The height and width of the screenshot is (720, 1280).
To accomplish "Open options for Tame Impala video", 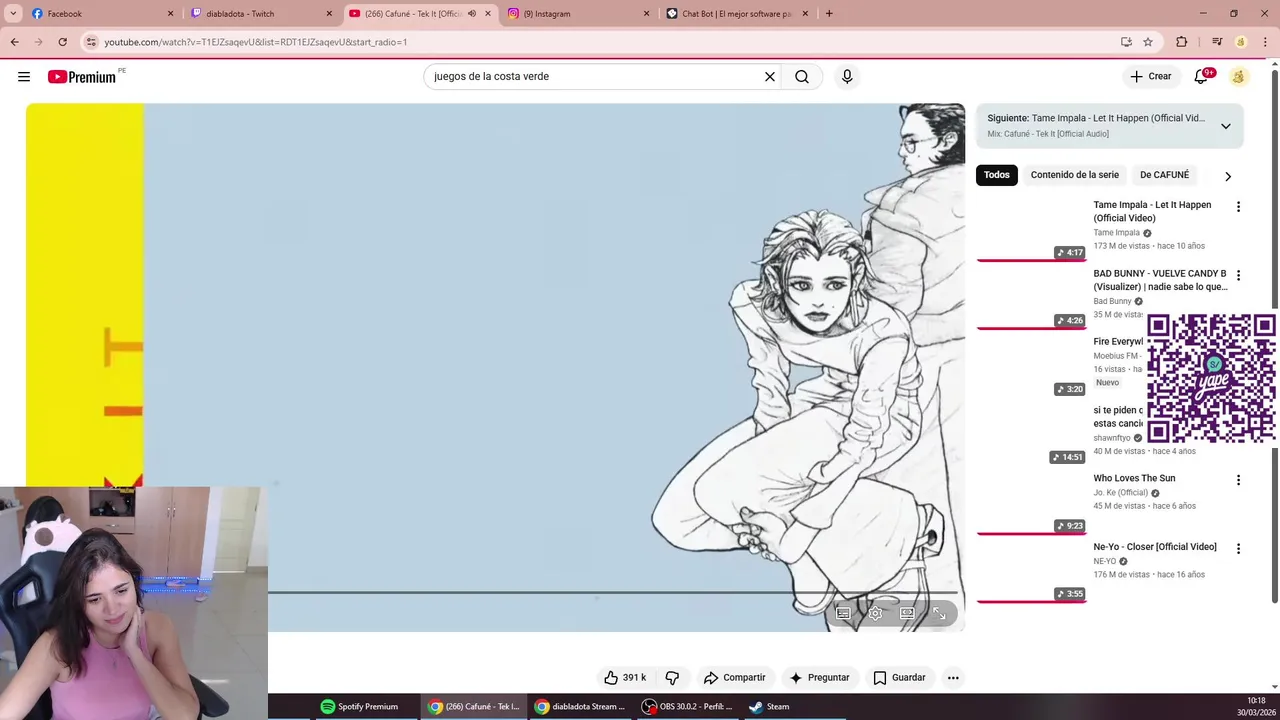I will (x=1238, y=207).
